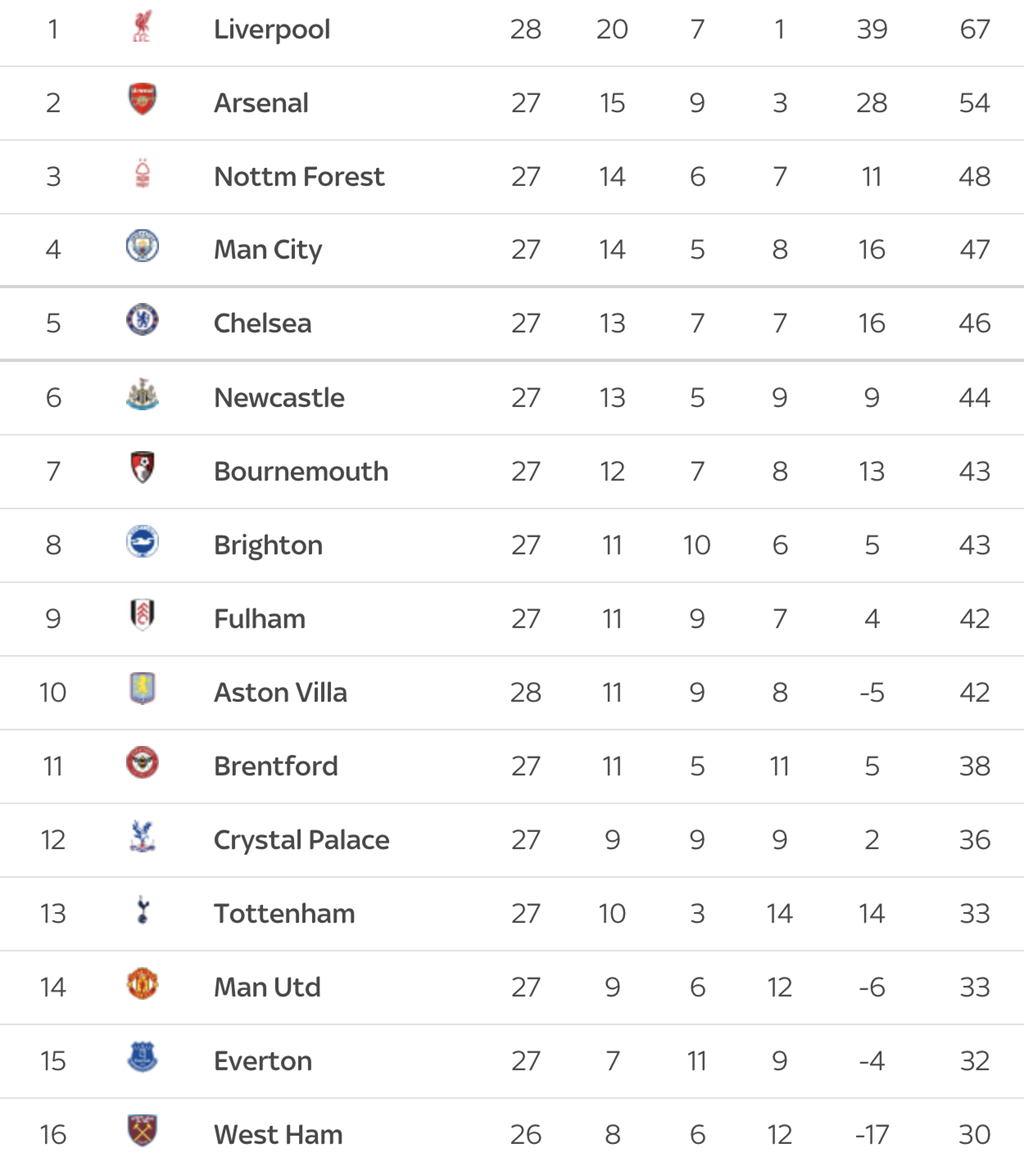Click the Fulham crest icon
The height and width of the screenshot is (1166, 1024).
(142, 615)
